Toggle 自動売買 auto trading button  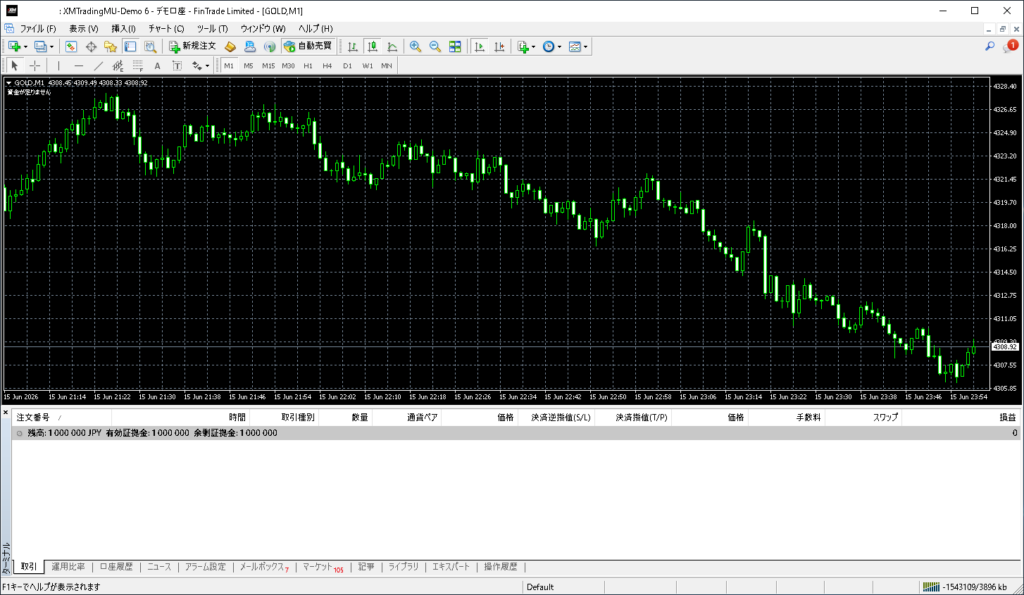click(x=308, y=46)
